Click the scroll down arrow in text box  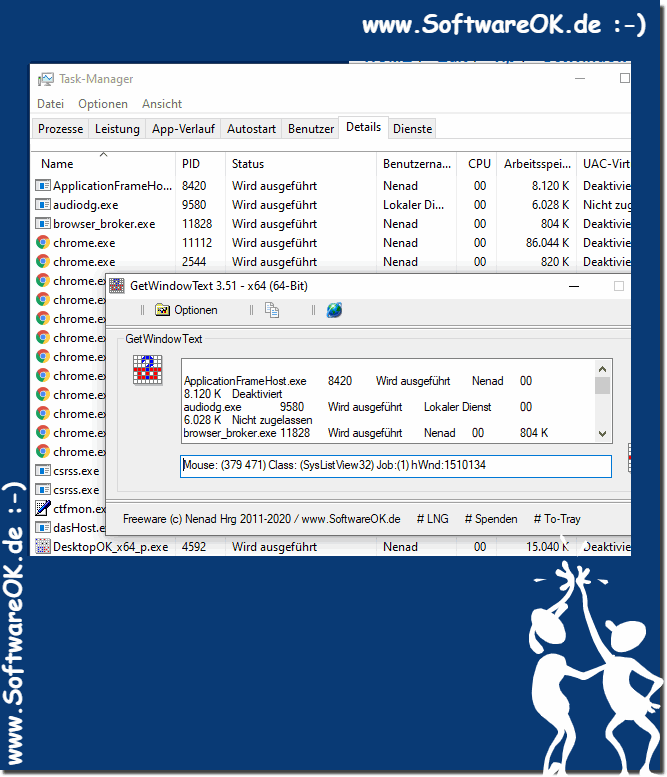tap(603, 434)
